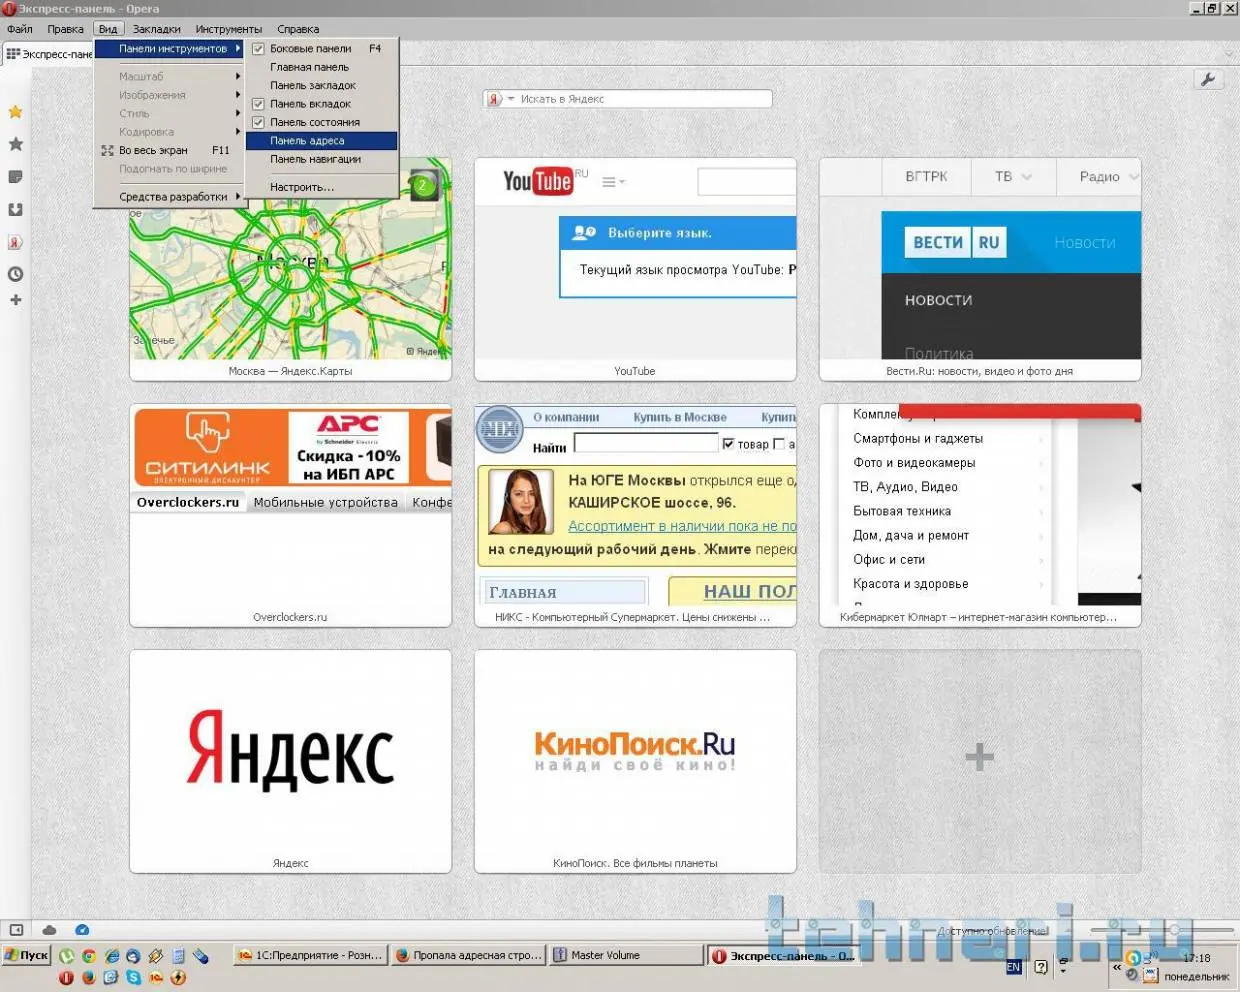Click the Firefox icon in quick launch

[x=88, y=977]
